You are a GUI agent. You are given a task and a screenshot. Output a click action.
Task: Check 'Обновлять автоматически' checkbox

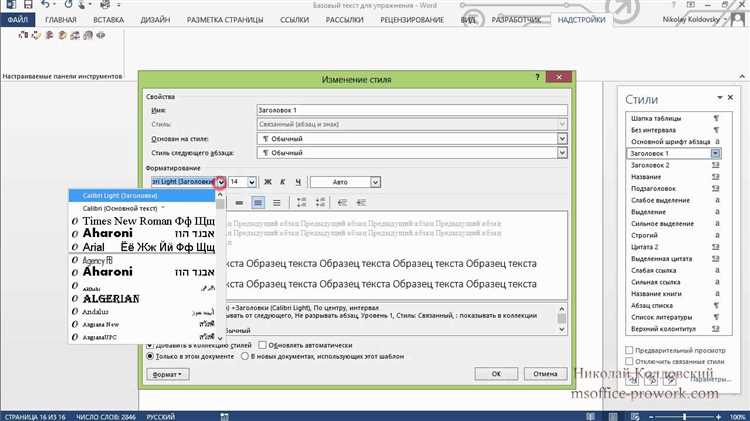[262, 345]
